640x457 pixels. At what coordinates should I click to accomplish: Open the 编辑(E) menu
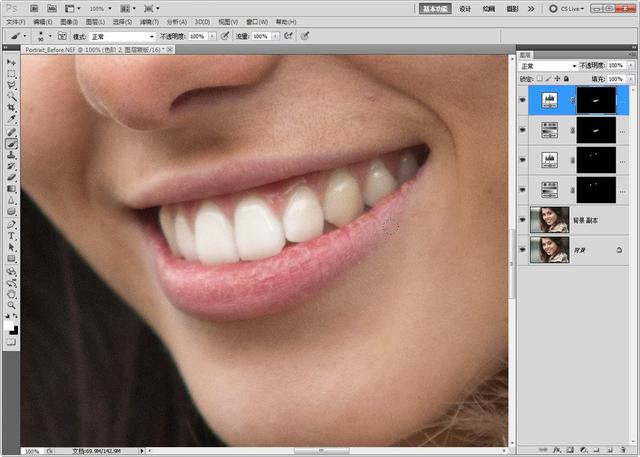[x=42, y=22]
